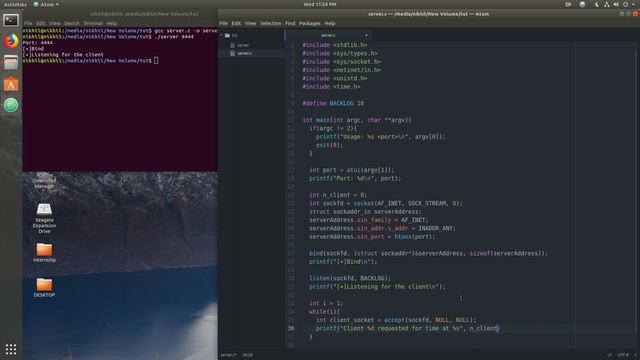This screenshot has height=360, width=640.
Task: Open Atom Selection menu
Action: [x=271, y=24]
